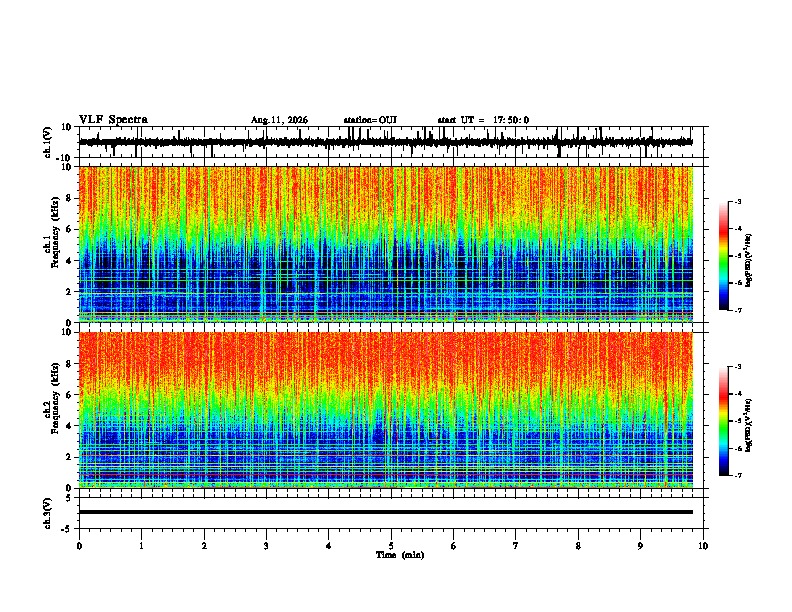
Task: Click the "ch.3(V)" axis label
Action: click(x=48, y=513)
